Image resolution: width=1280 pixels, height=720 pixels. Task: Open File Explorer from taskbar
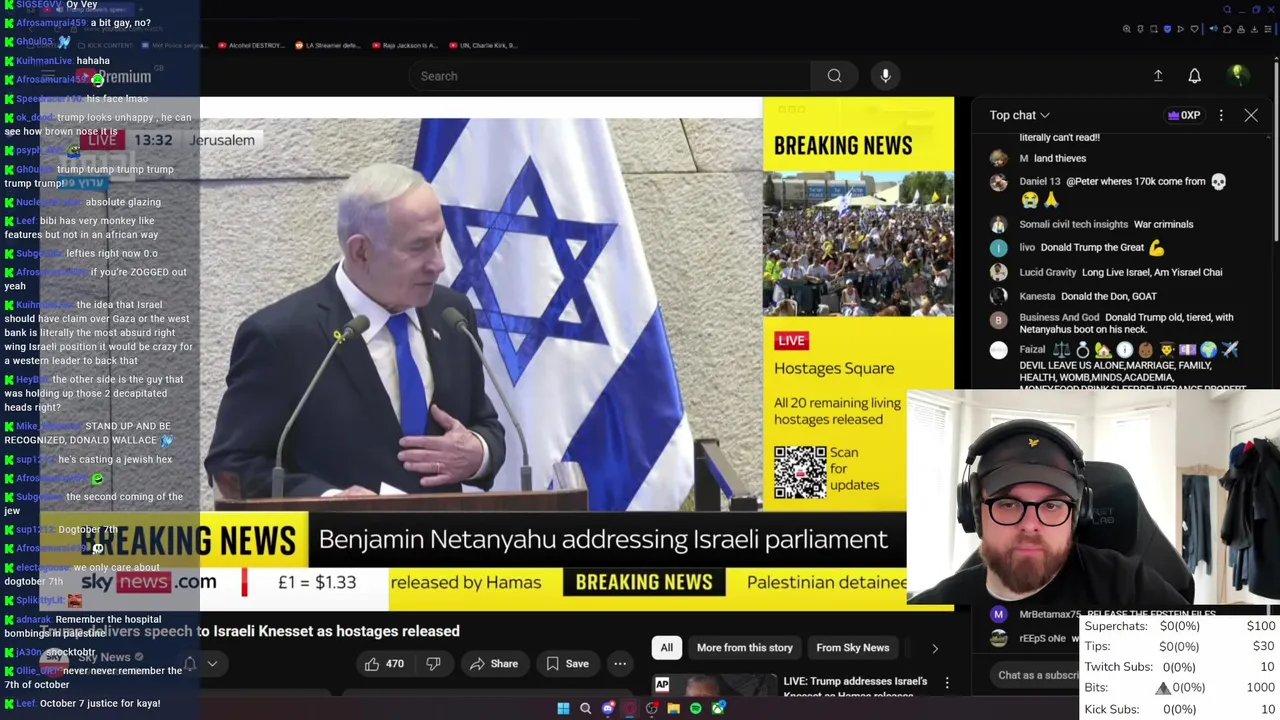click(x=674, y=708)
